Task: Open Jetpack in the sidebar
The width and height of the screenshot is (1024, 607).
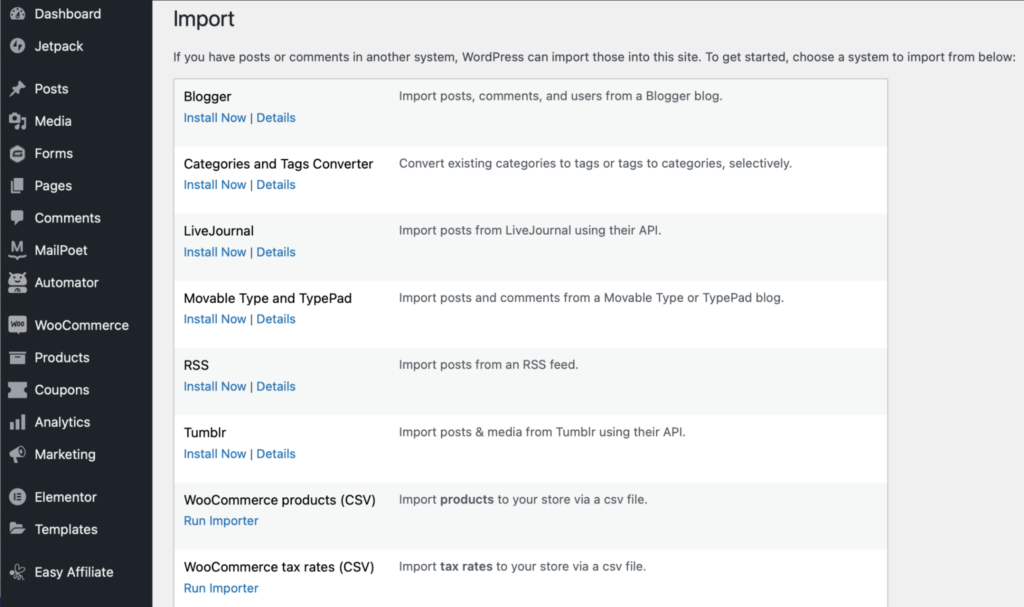Action: point(59,46)
